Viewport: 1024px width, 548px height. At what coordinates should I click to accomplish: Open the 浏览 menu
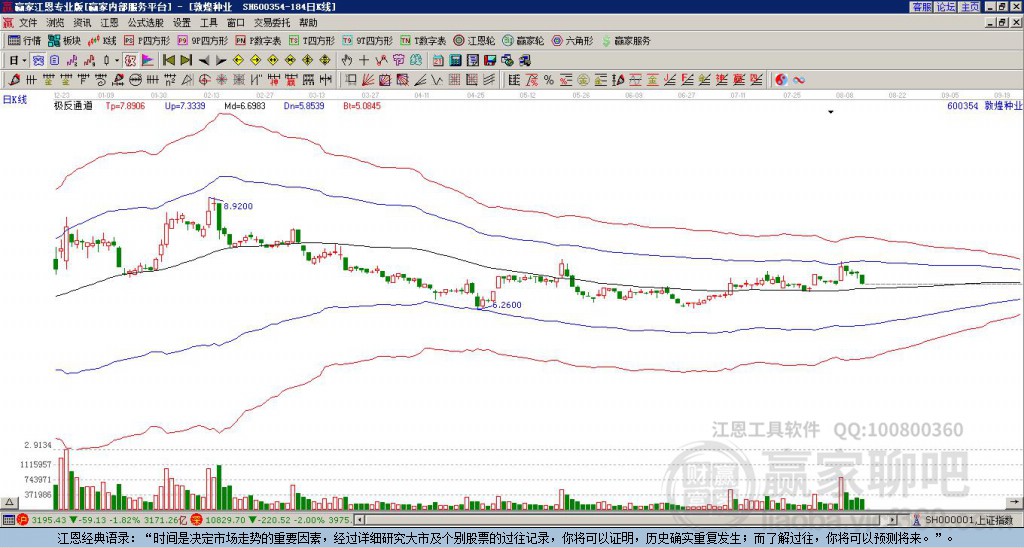pos(56,23)
